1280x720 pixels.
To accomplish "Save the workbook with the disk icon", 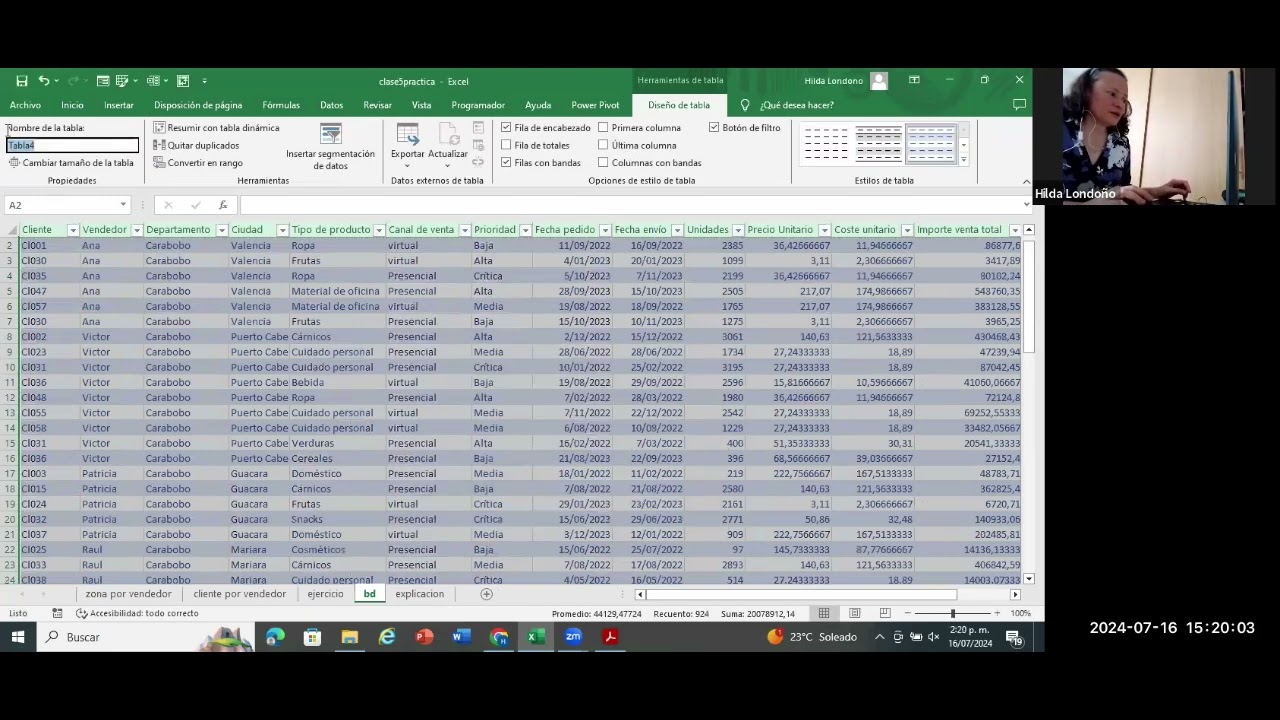I will [x=21, y=81].
